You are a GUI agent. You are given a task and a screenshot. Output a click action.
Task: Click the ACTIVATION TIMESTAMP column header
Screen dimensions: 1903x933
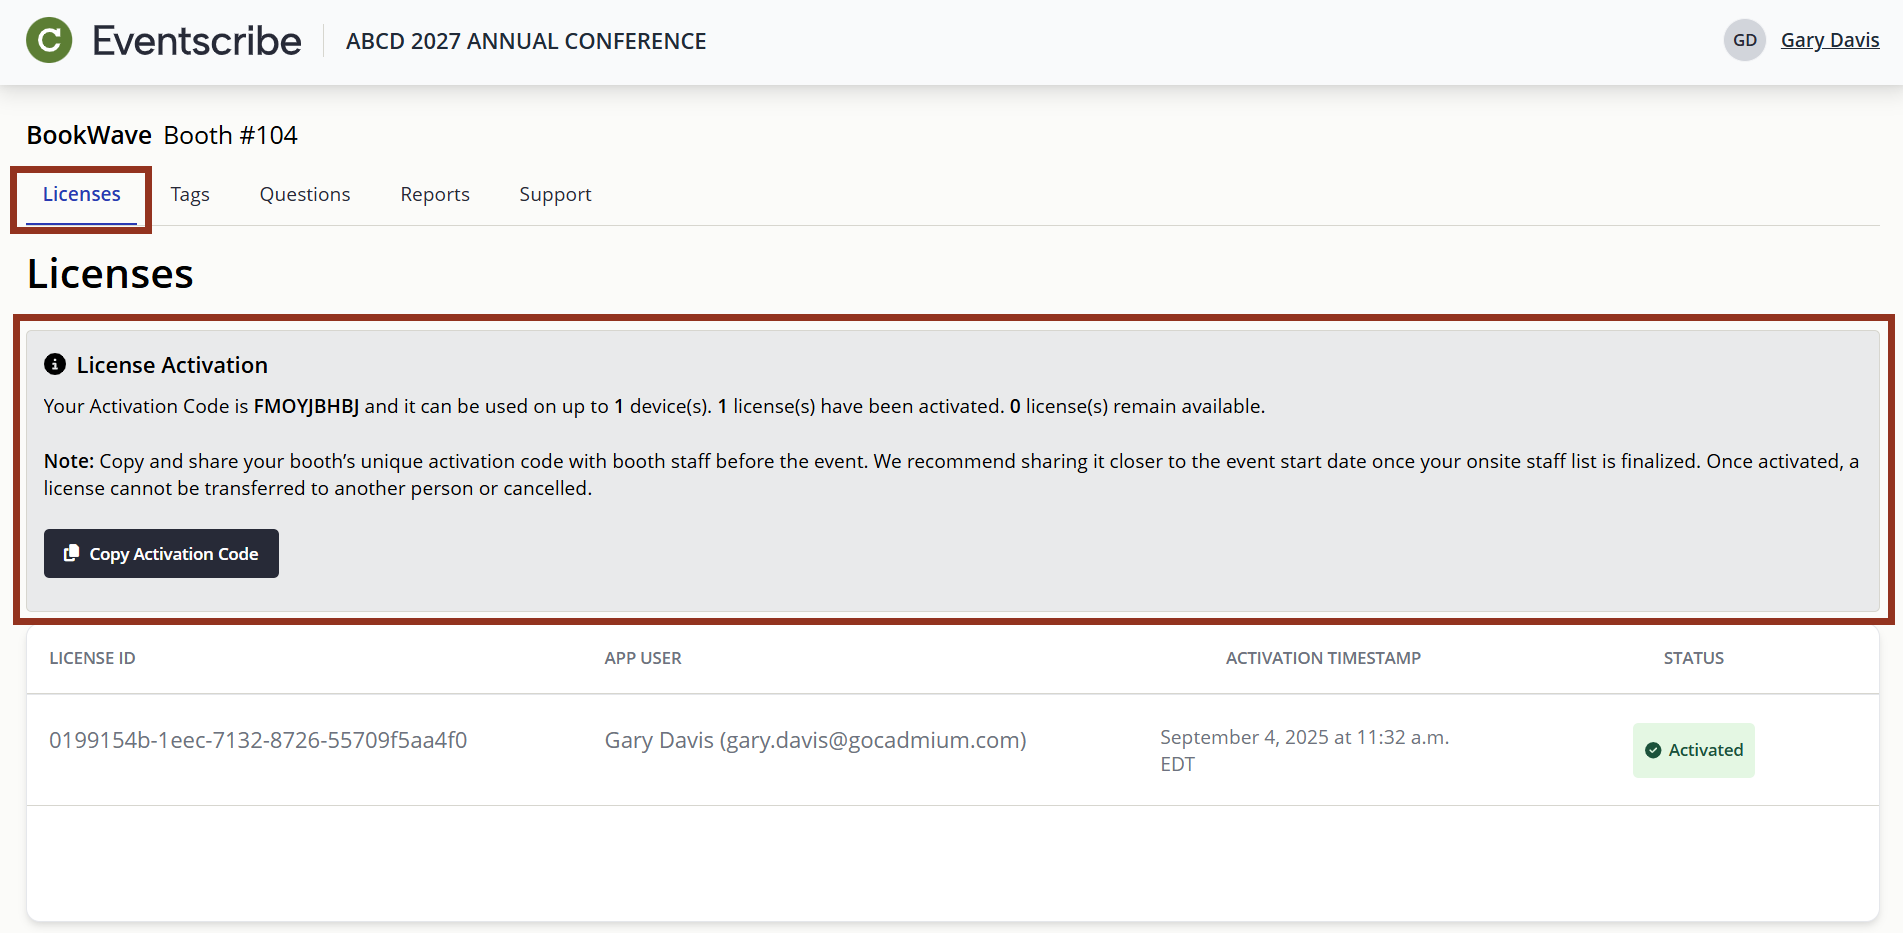pyautogui.click(x=1323, y=658)
